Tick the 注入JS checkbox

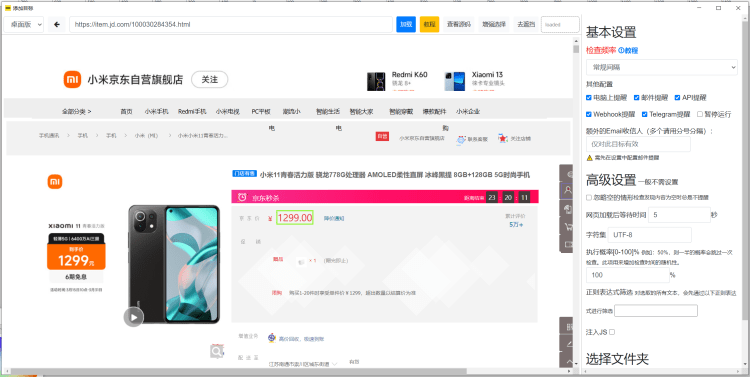(612, 332)
